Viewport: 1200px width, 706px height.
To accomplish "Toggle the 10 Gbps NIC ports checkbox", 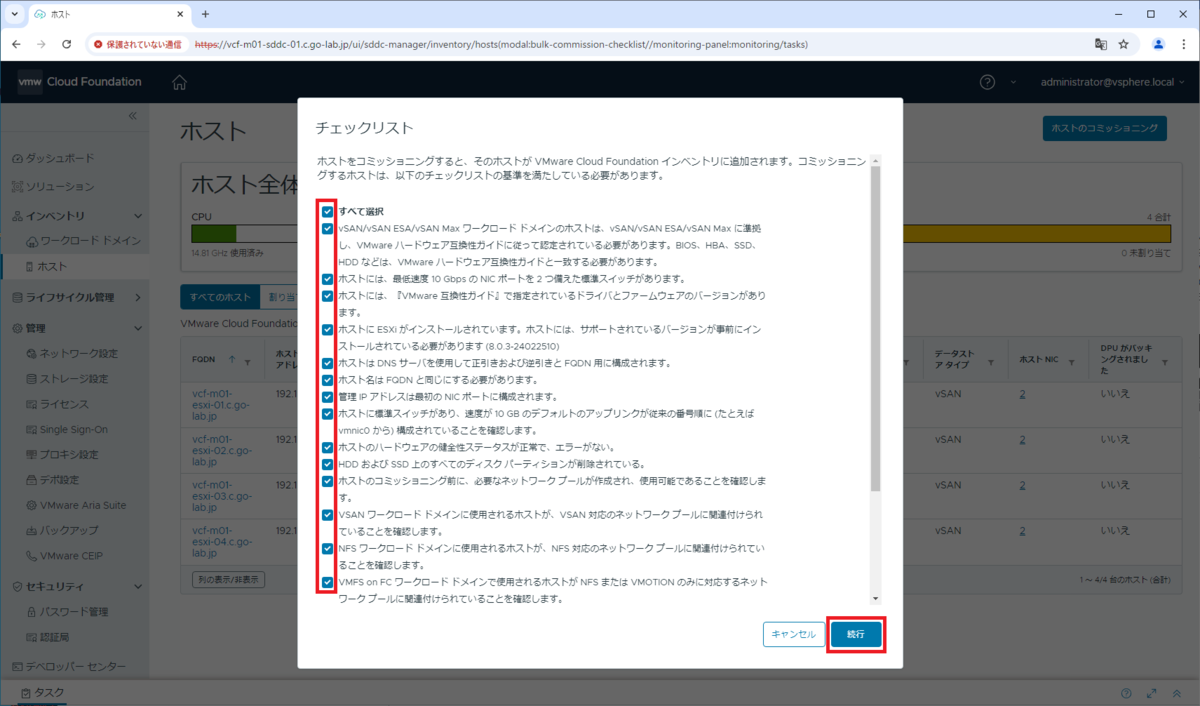I will point(328,279).
